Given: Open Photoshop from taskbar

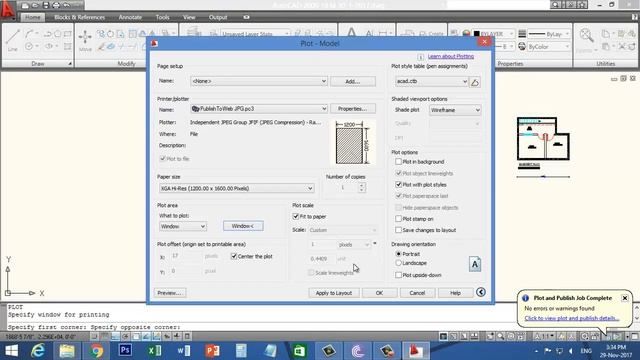Looking at the screenshot, I should coord(125,350).
